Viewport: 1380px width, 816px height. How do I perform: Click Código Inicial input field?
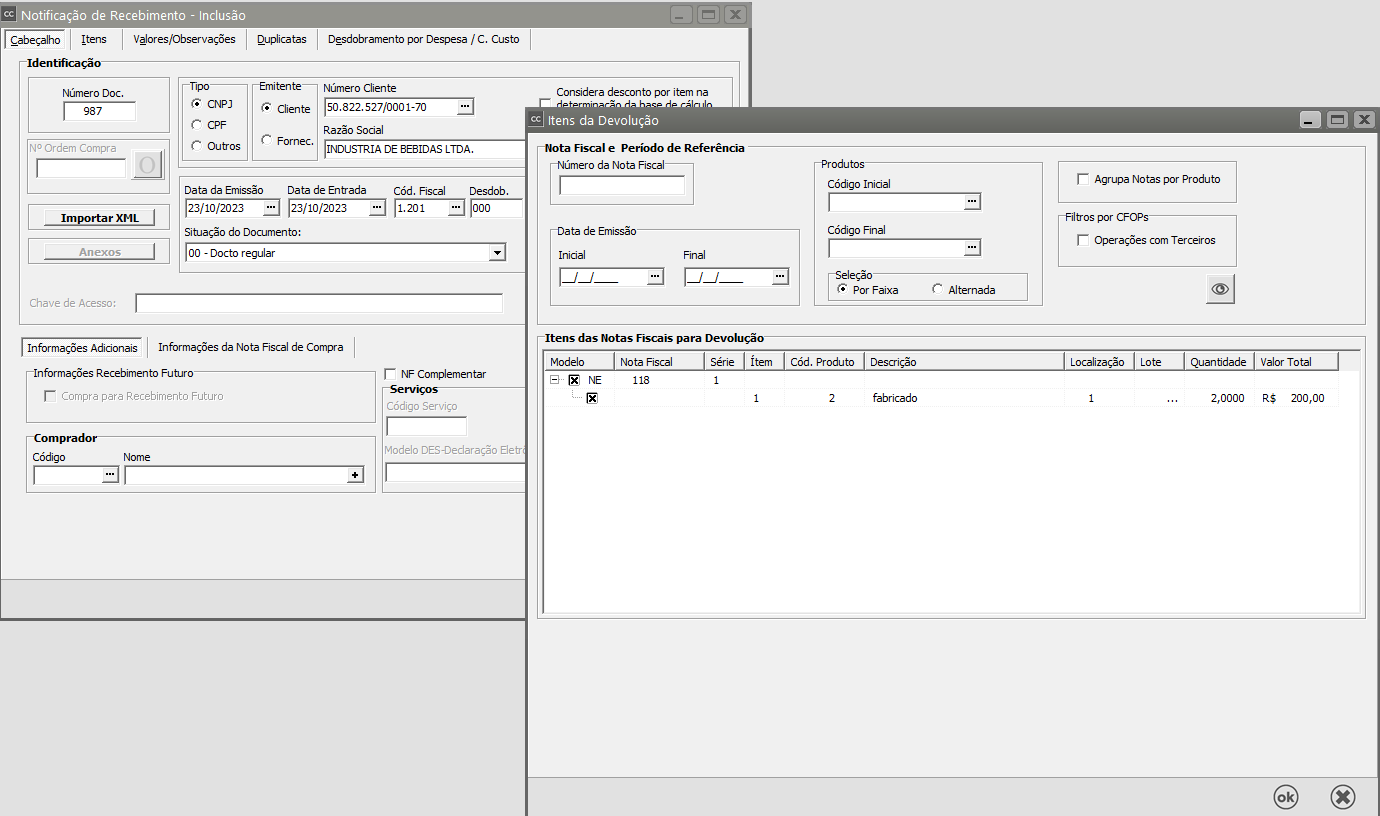point(896,202)
